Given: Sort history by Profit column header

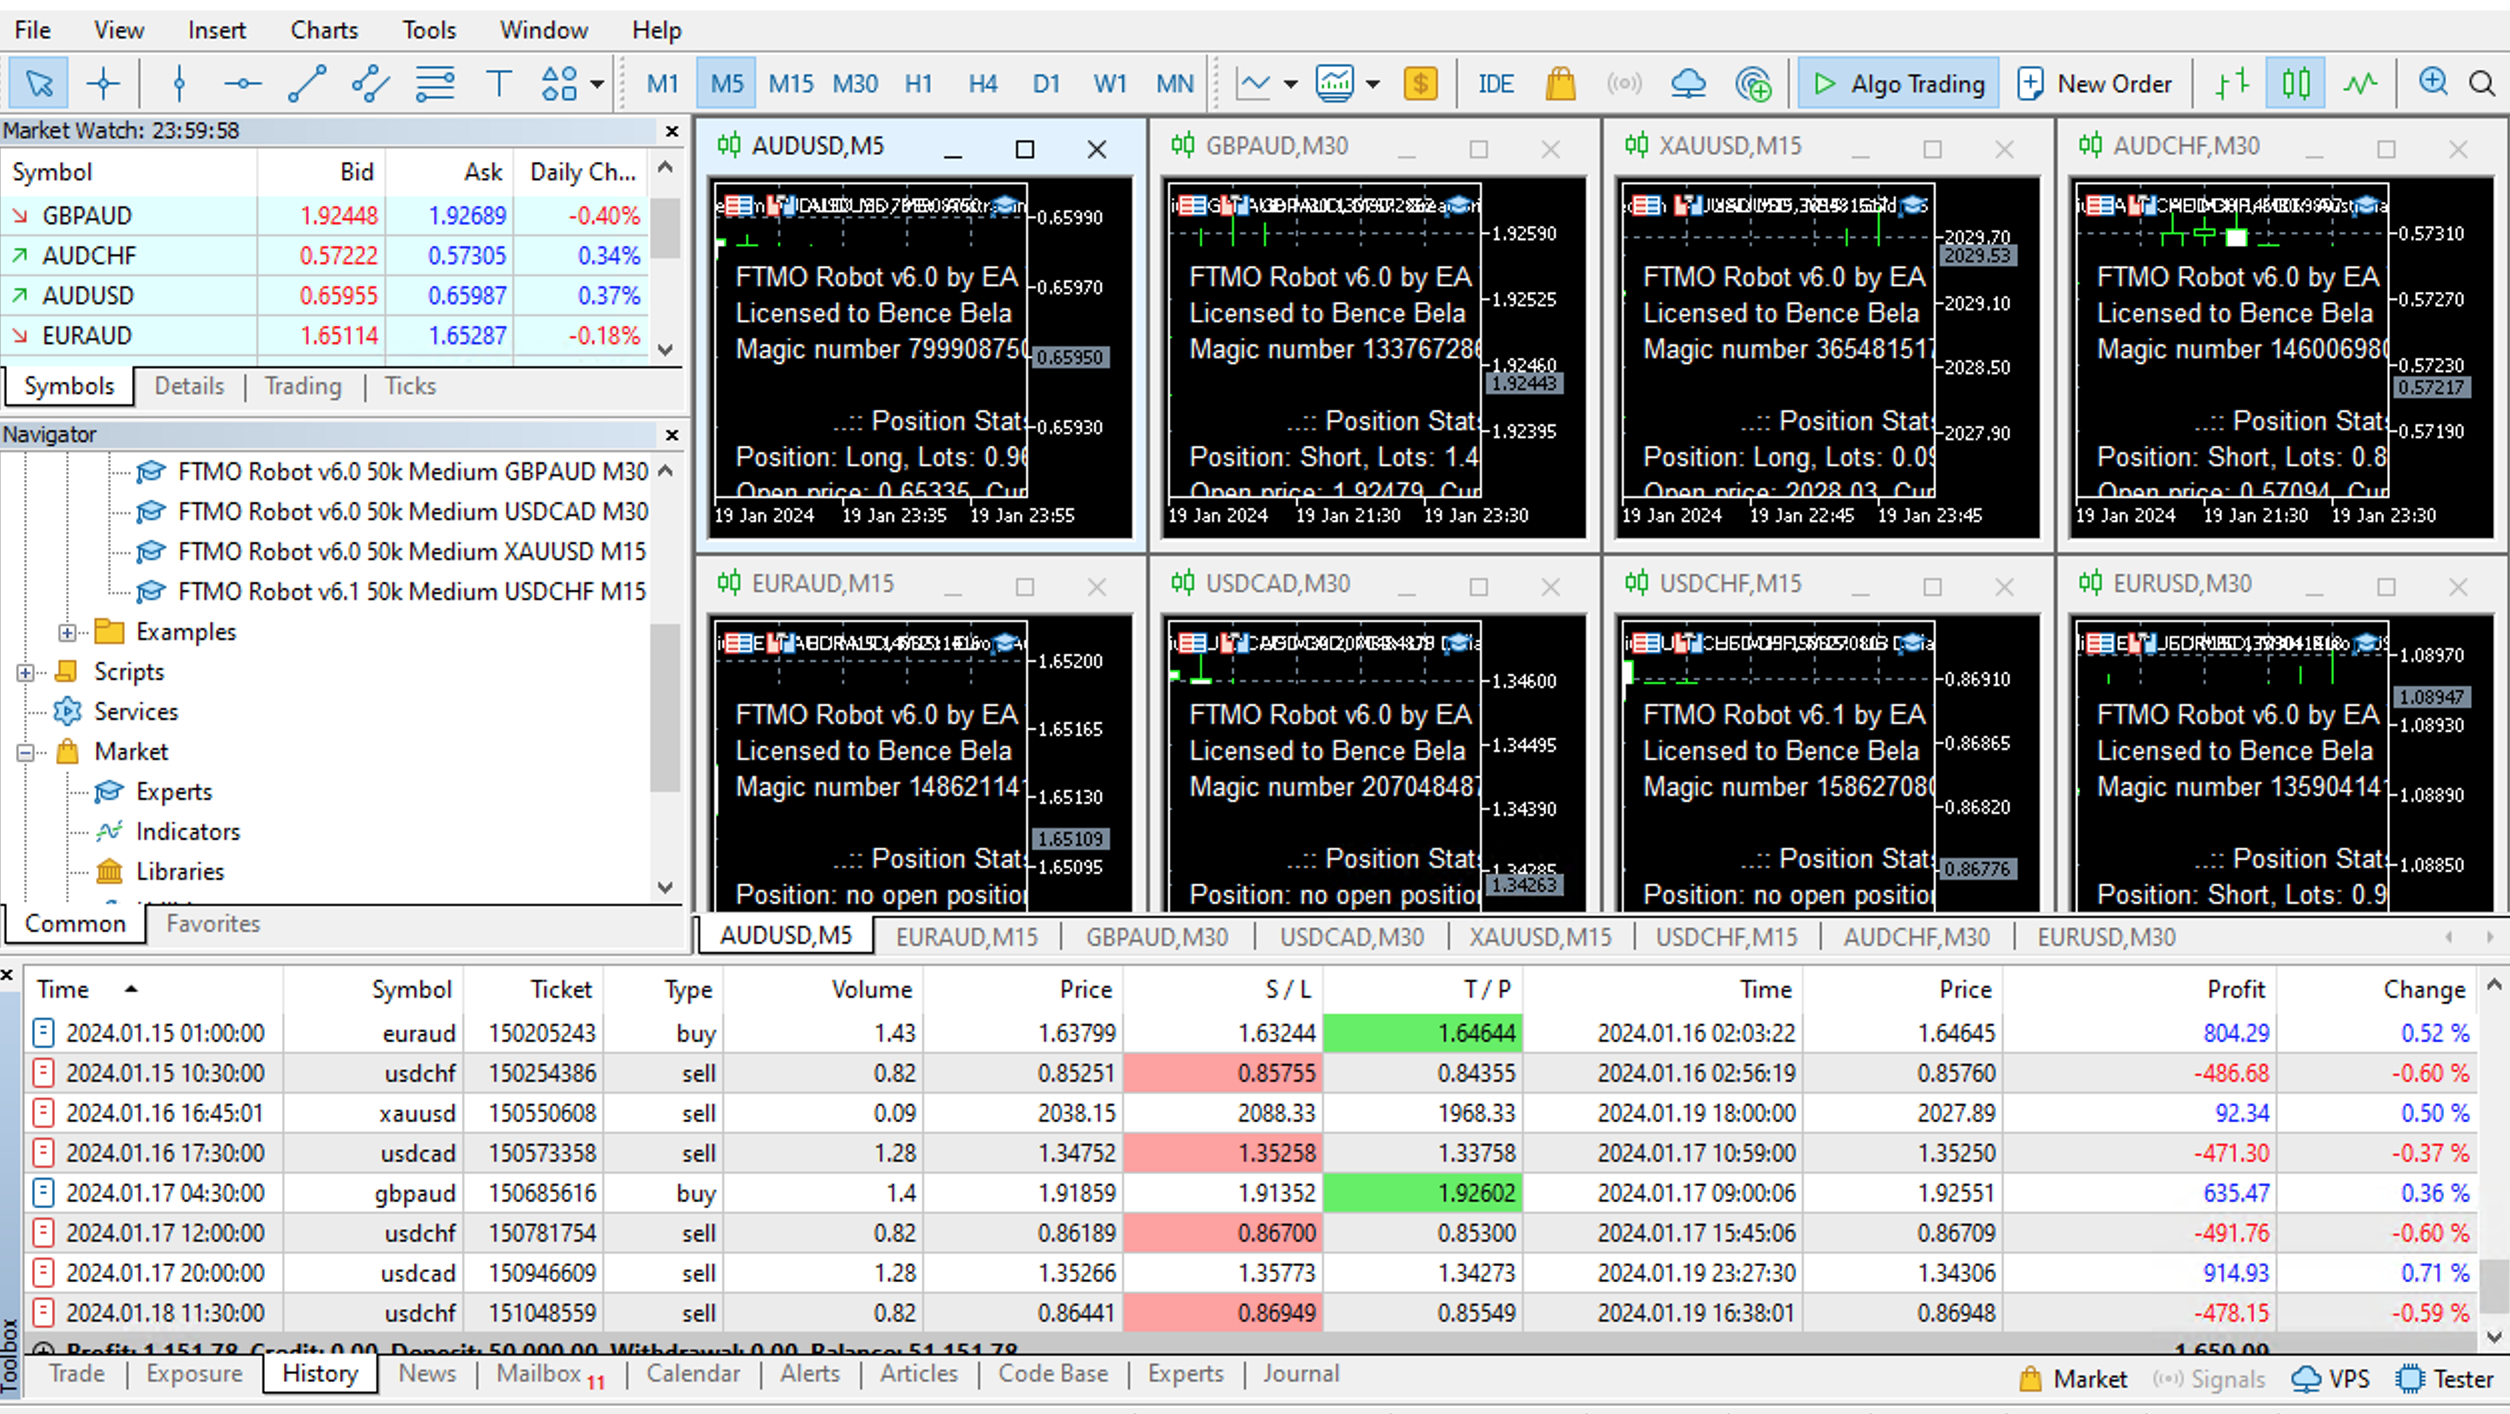Looking at the screenshot, I should [2235, 990].
